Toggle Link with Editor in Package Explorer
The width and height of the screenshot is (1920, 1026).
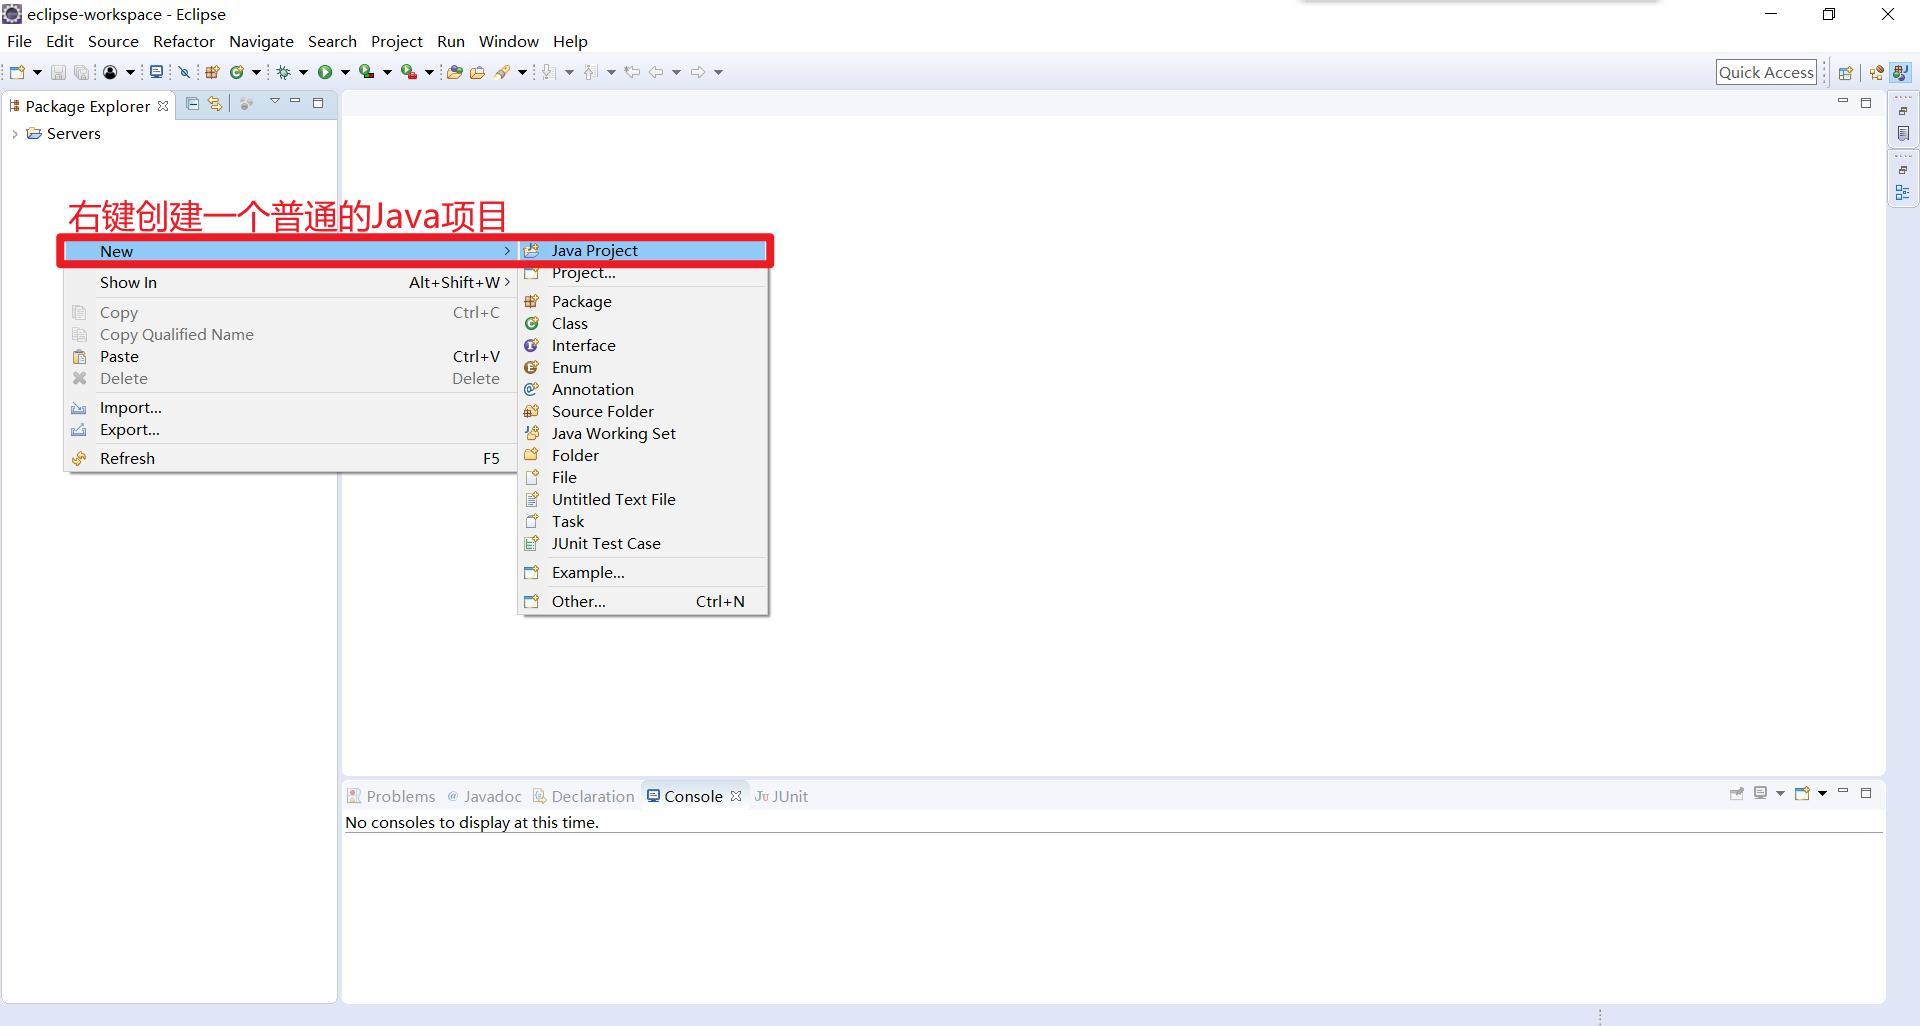(x=215, y=103)
